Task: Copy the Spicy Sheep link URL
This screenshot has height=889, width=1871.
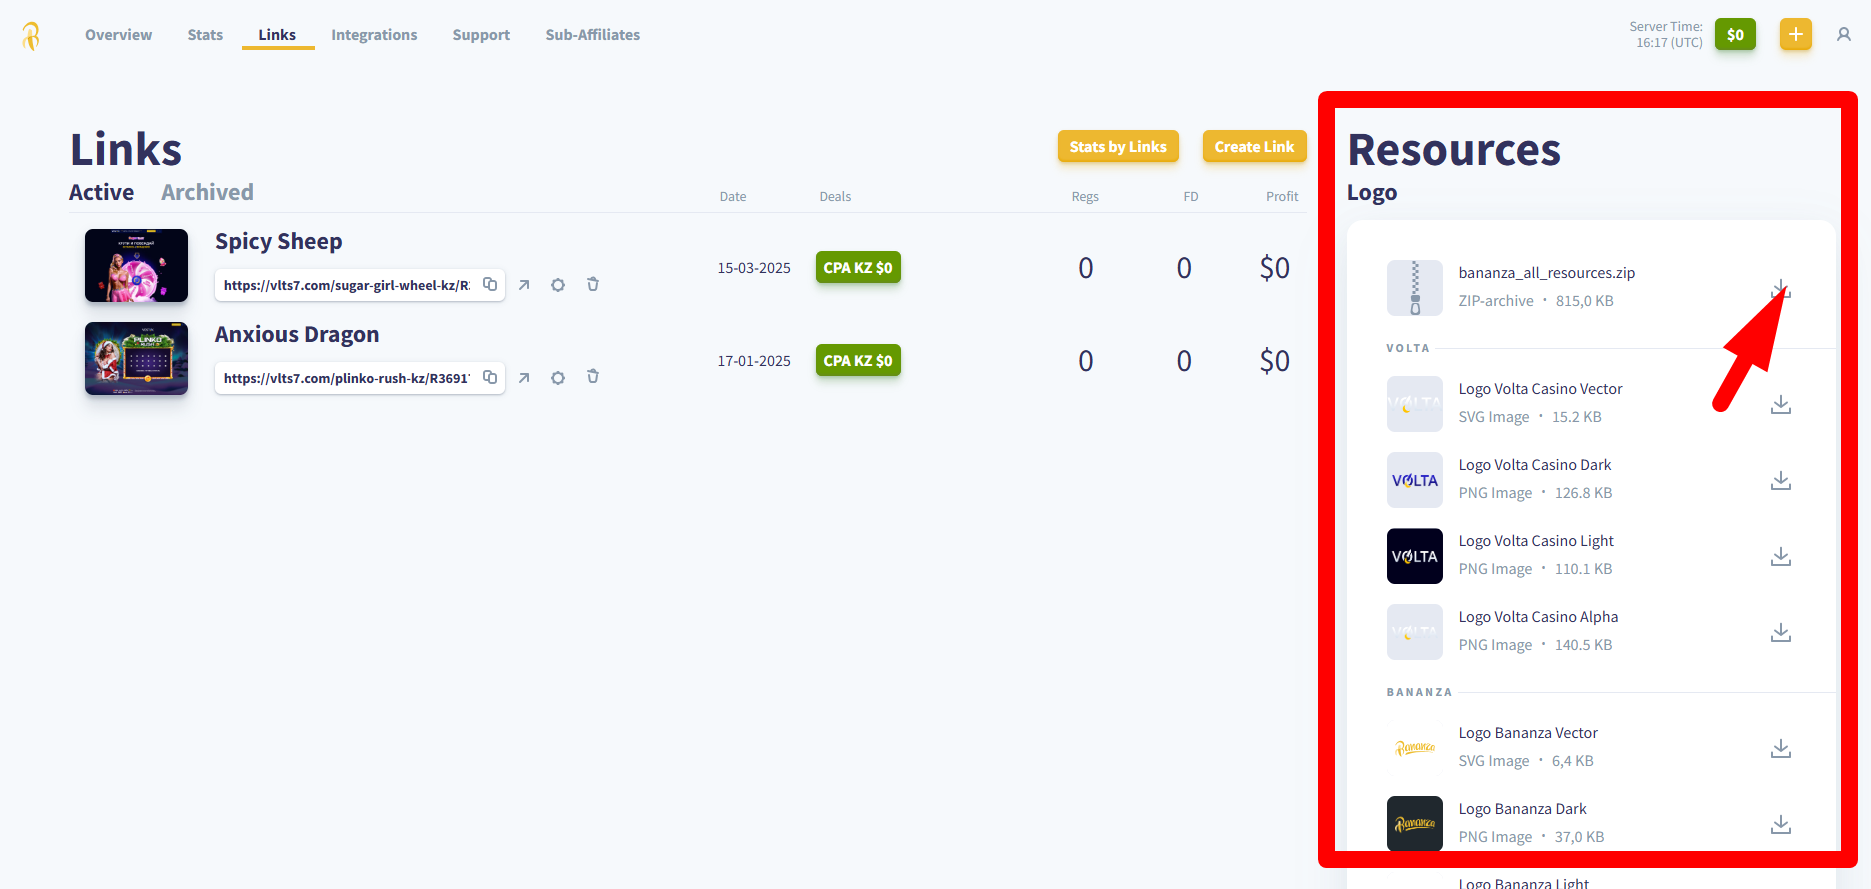Action: click(x=490, y=284)
